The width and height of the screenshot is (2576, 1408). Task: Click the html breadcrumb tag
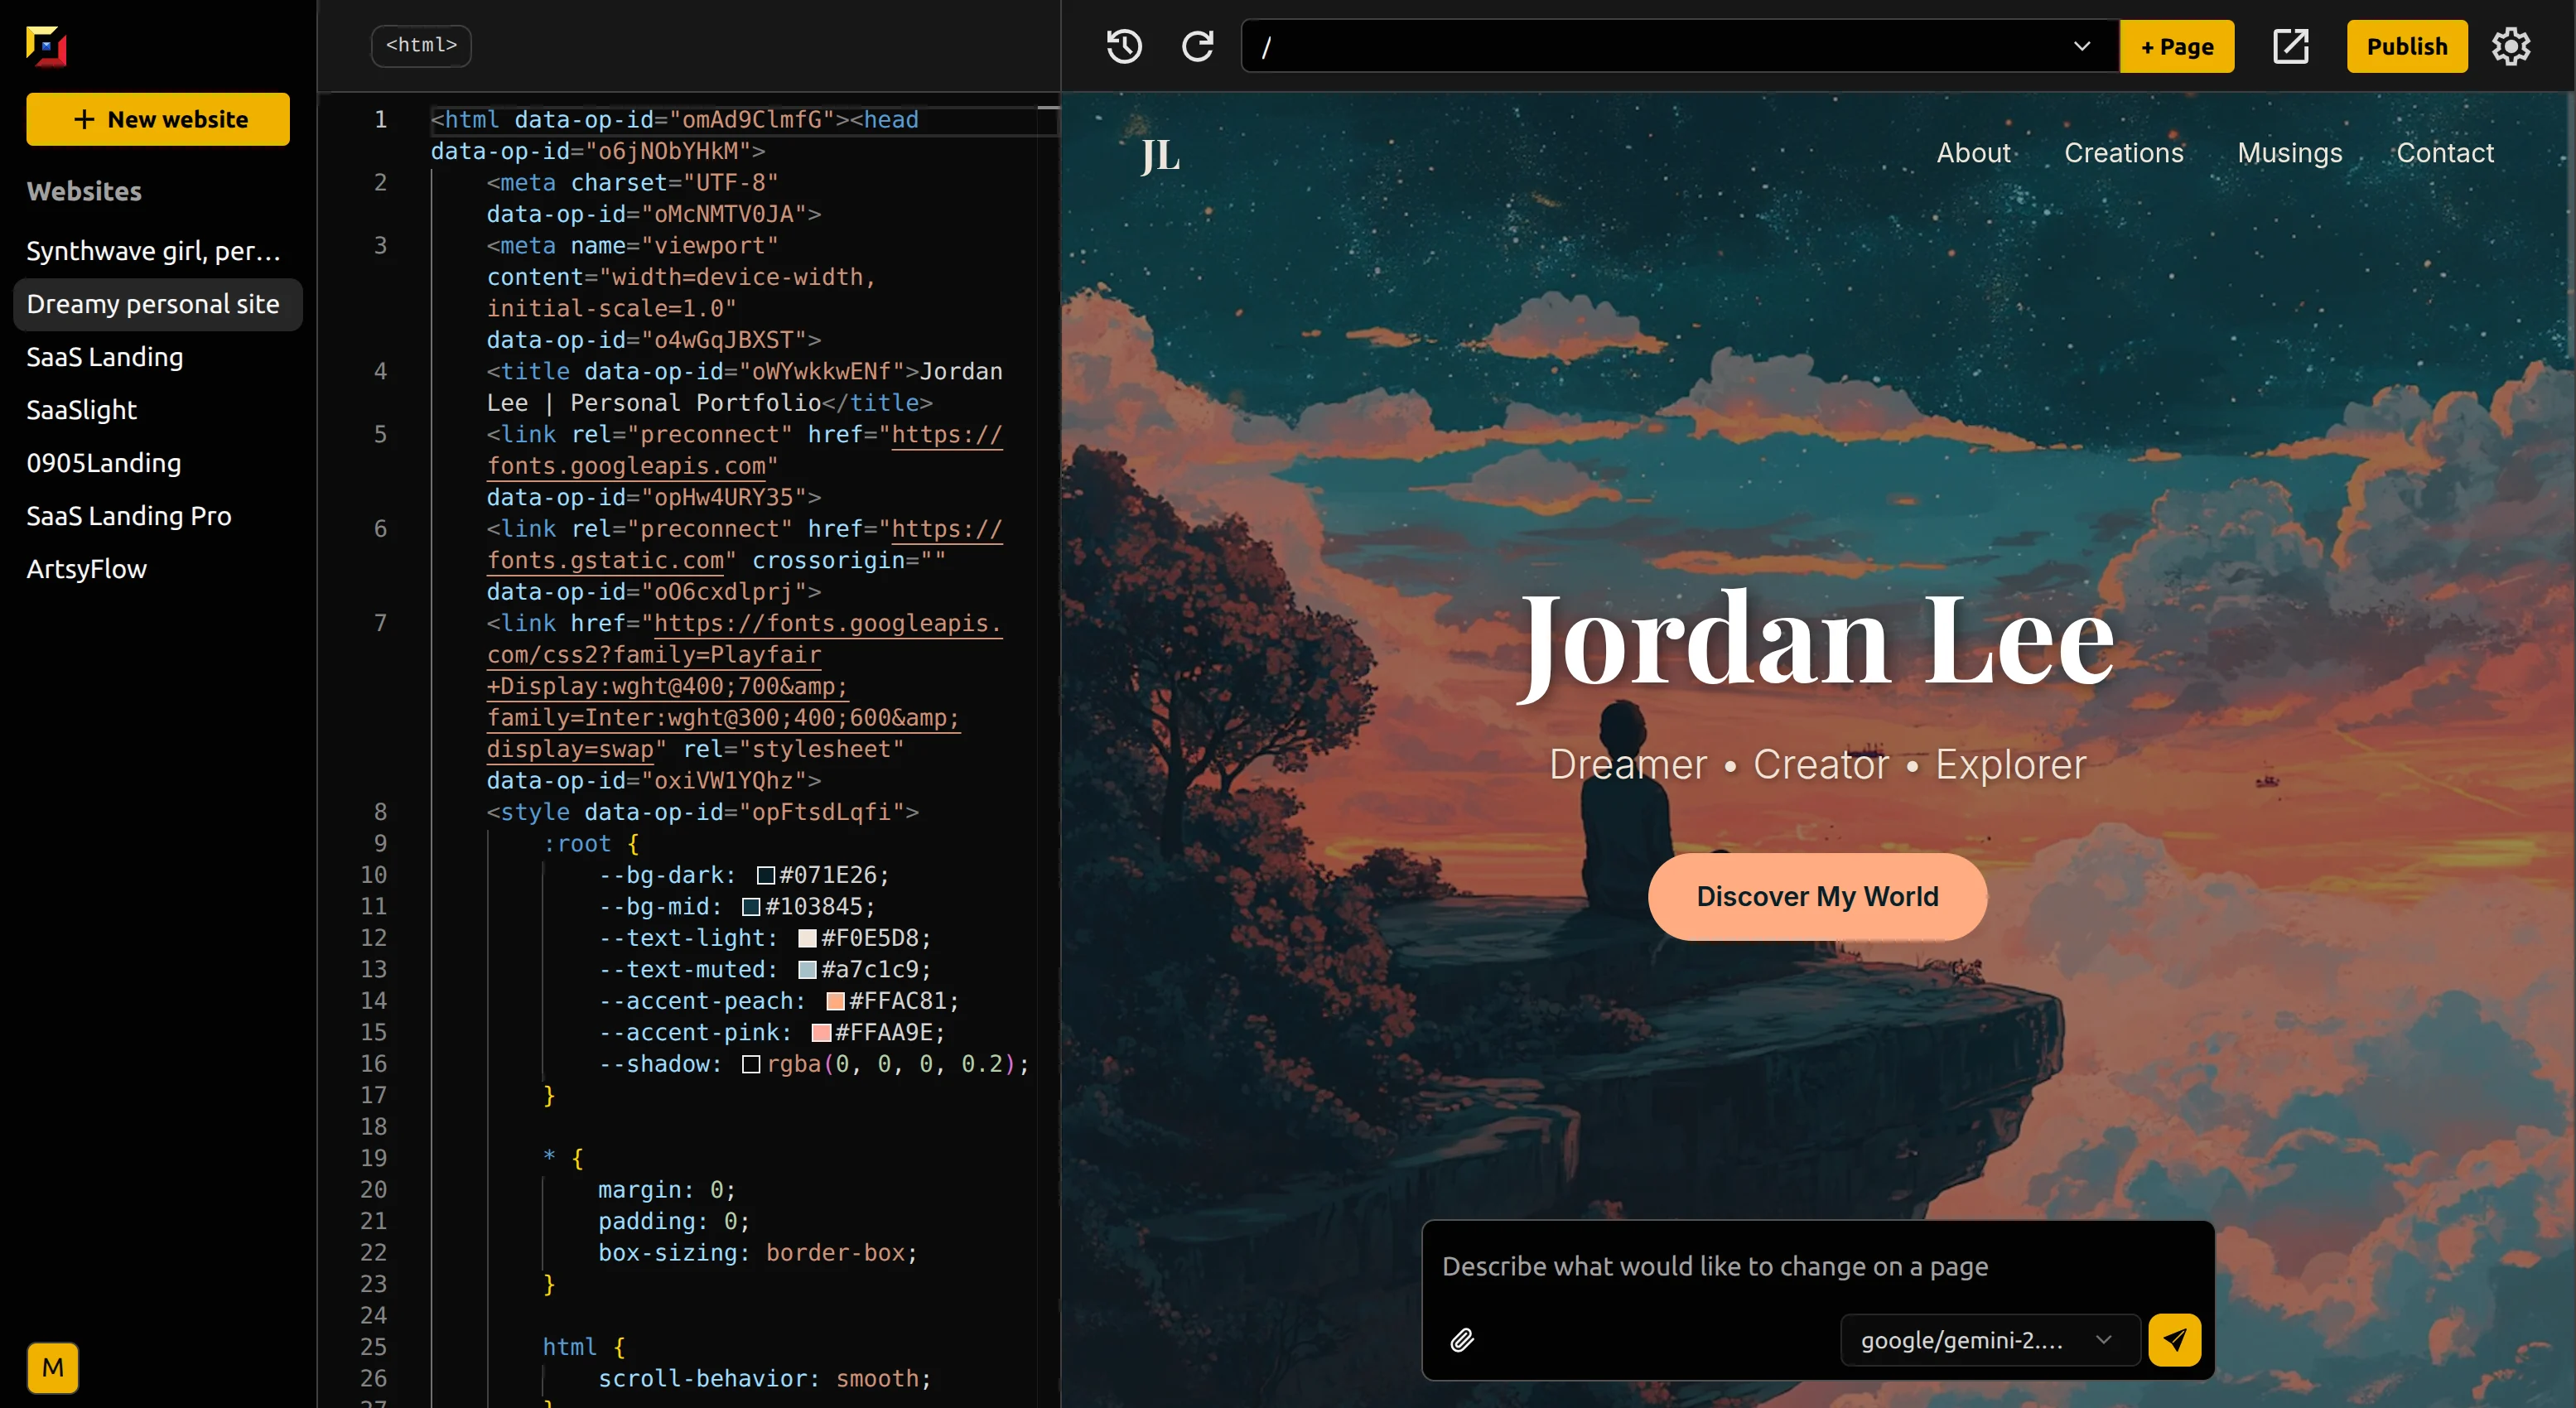[x=421, y=46]
